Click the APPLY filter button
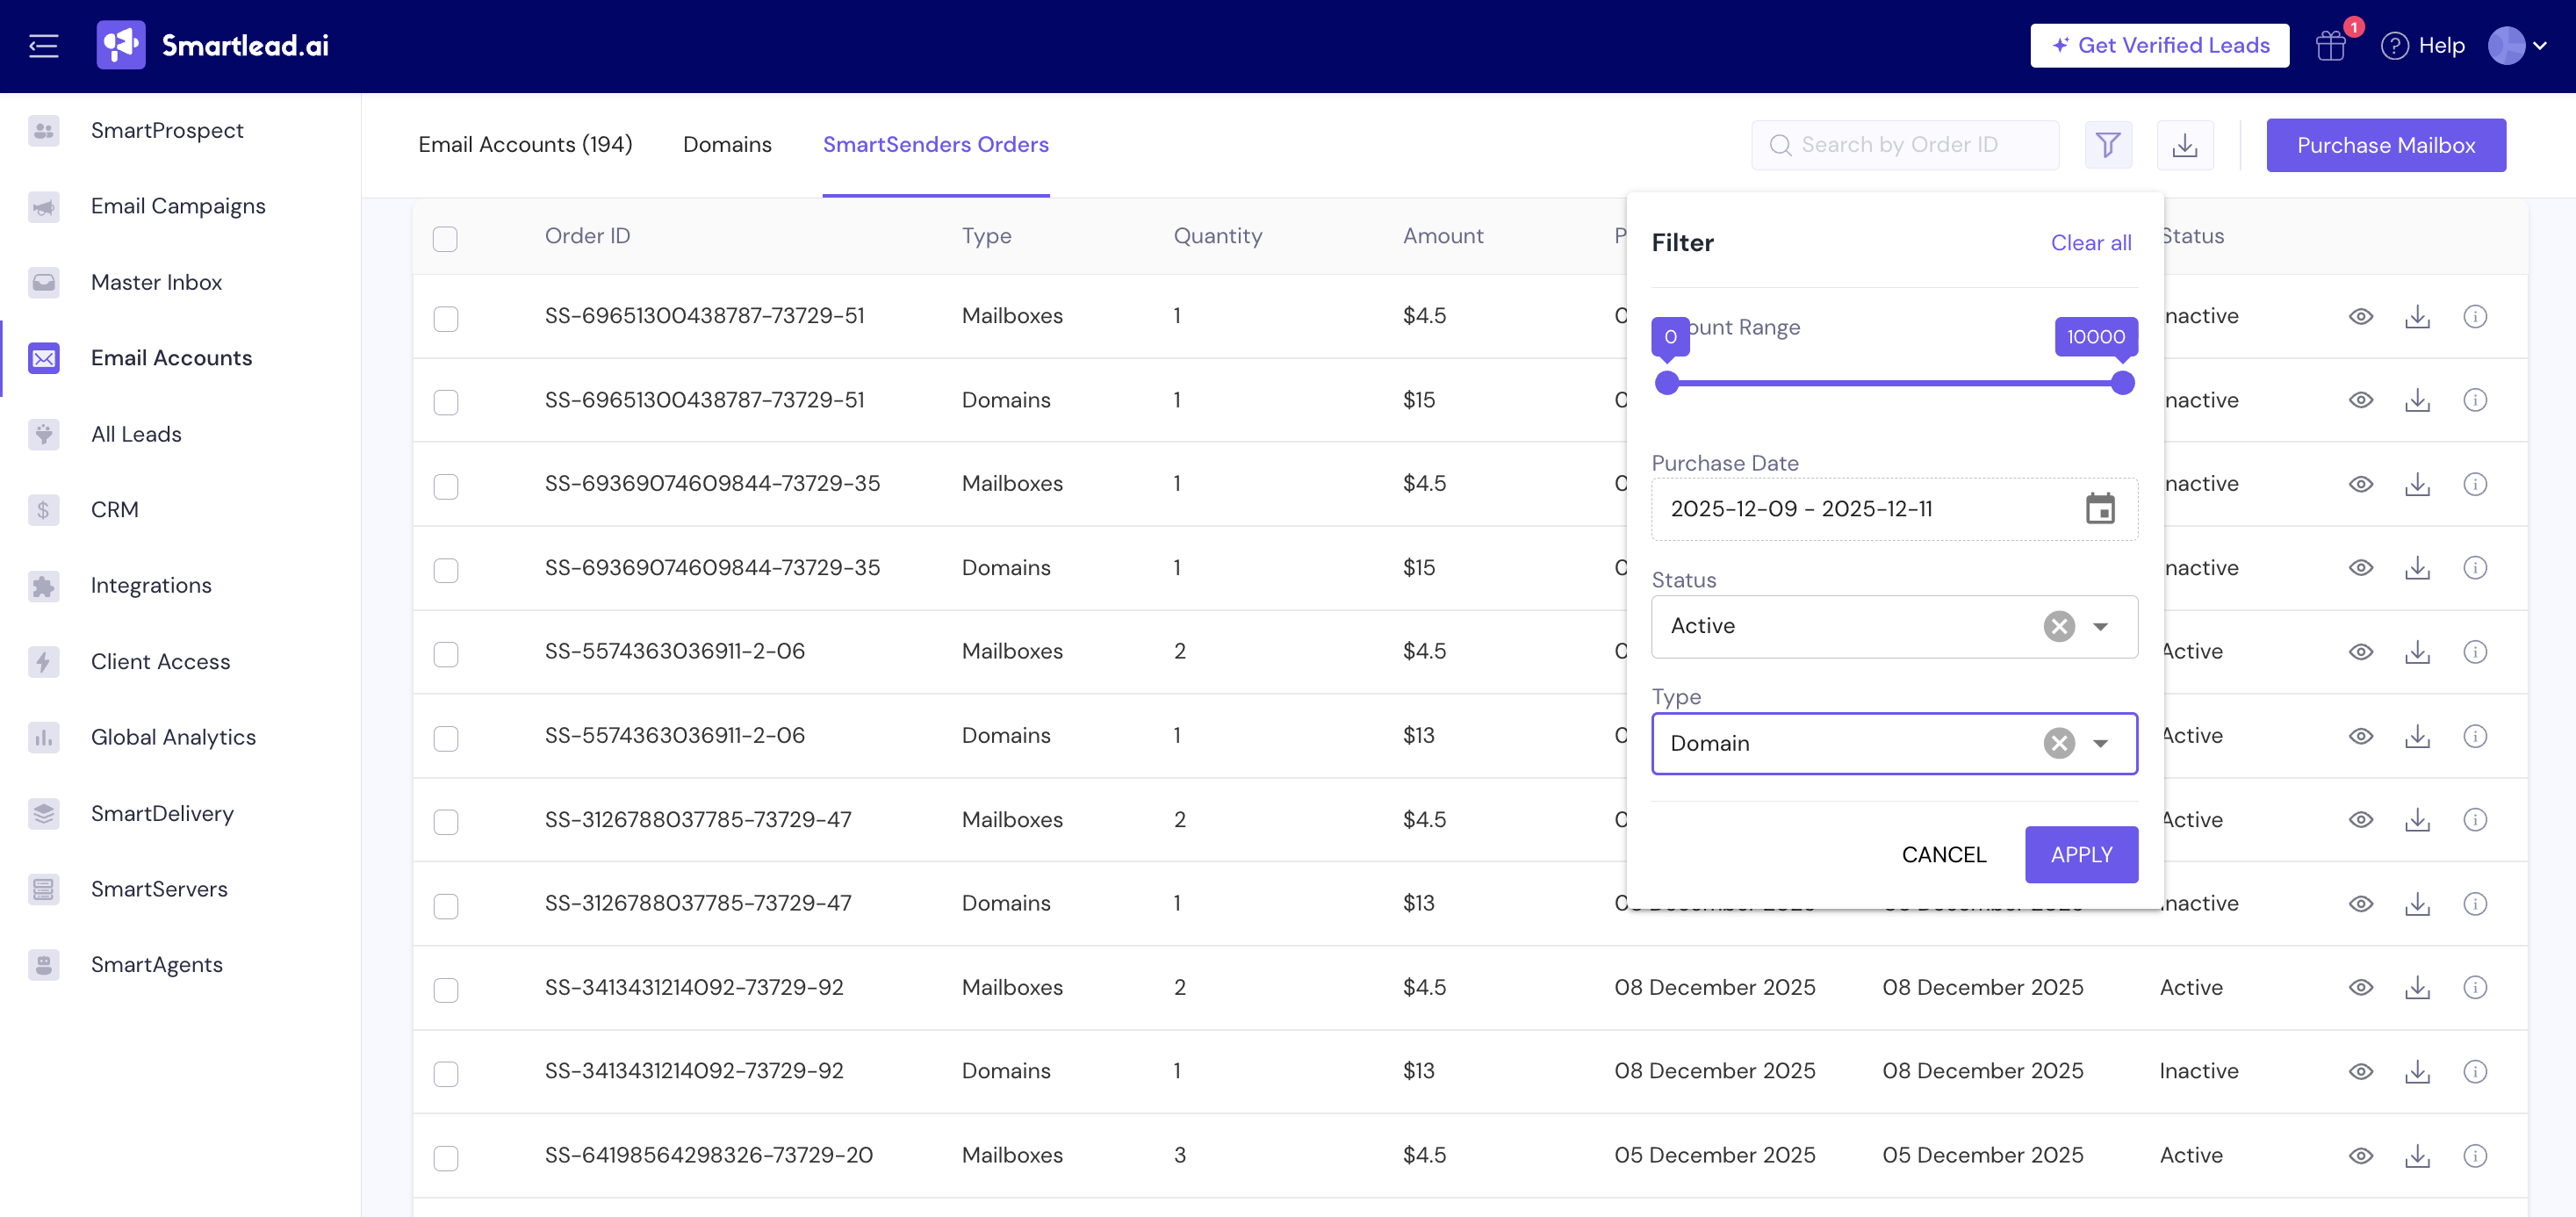The image size is (2576, 1217). pyautogui.click(x=2081, y=854)
